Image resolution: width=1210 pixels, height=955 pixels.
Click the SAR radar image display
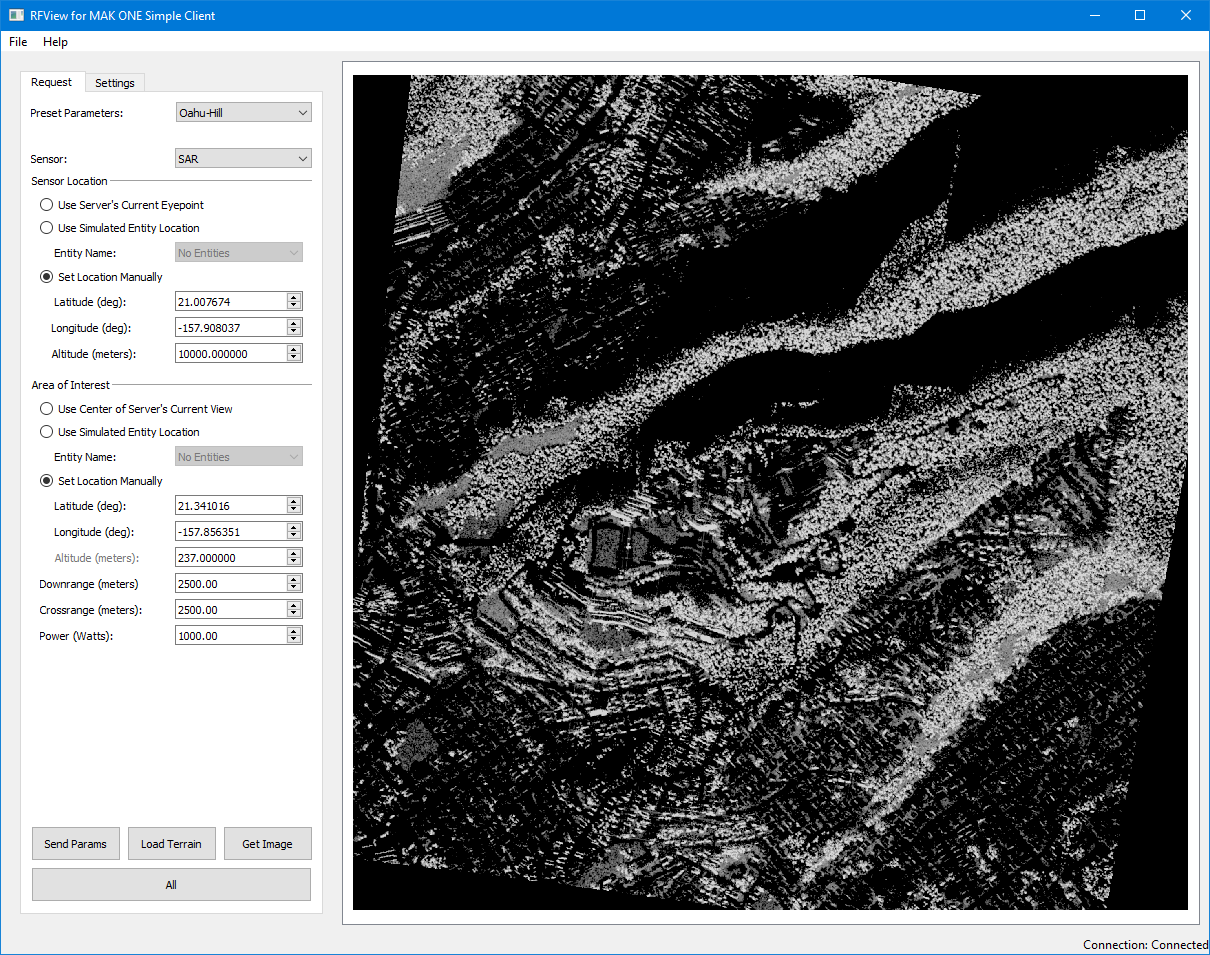[x=770, y=492]
